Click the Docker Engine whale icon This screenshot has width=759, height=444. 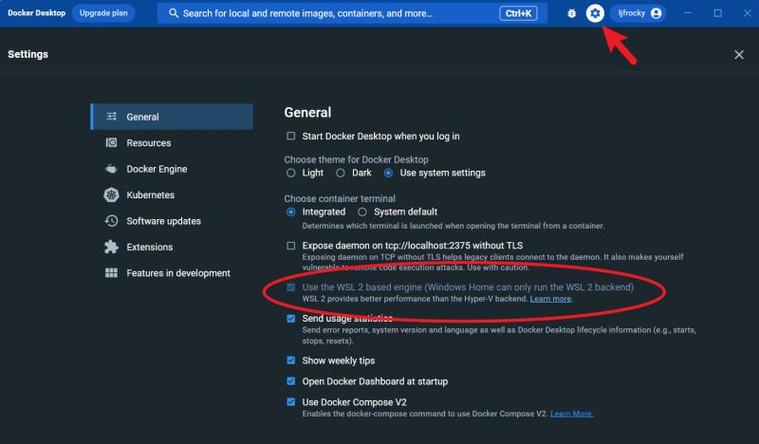click(111, 168)
